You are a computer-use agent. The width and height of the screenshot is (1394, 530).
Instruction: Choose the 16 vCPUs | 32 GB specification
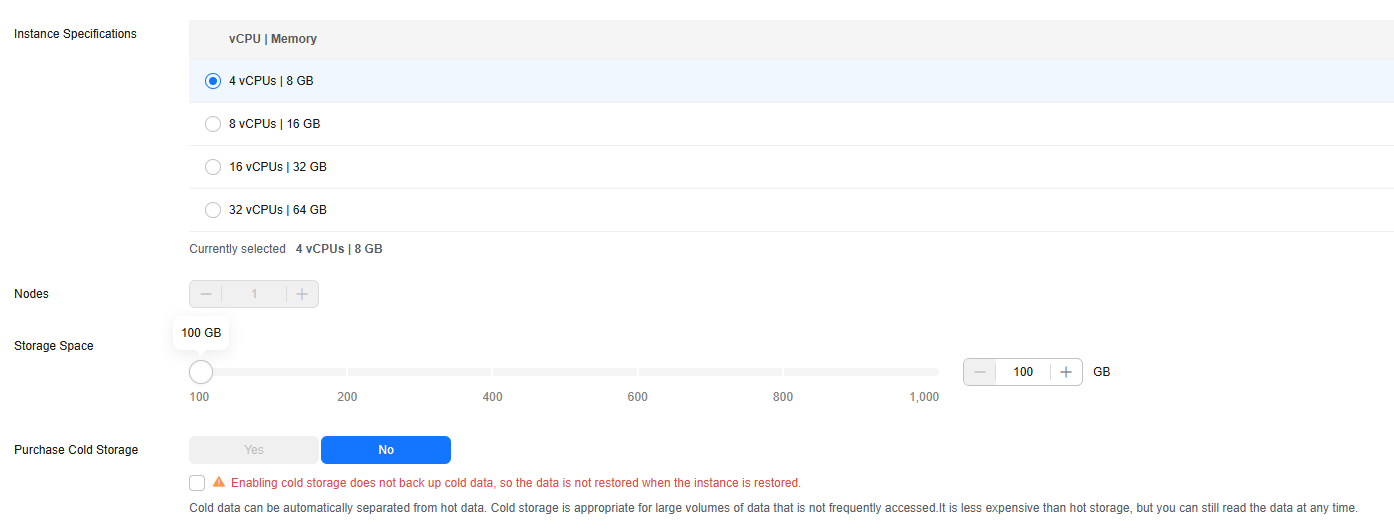pos(213,167)
